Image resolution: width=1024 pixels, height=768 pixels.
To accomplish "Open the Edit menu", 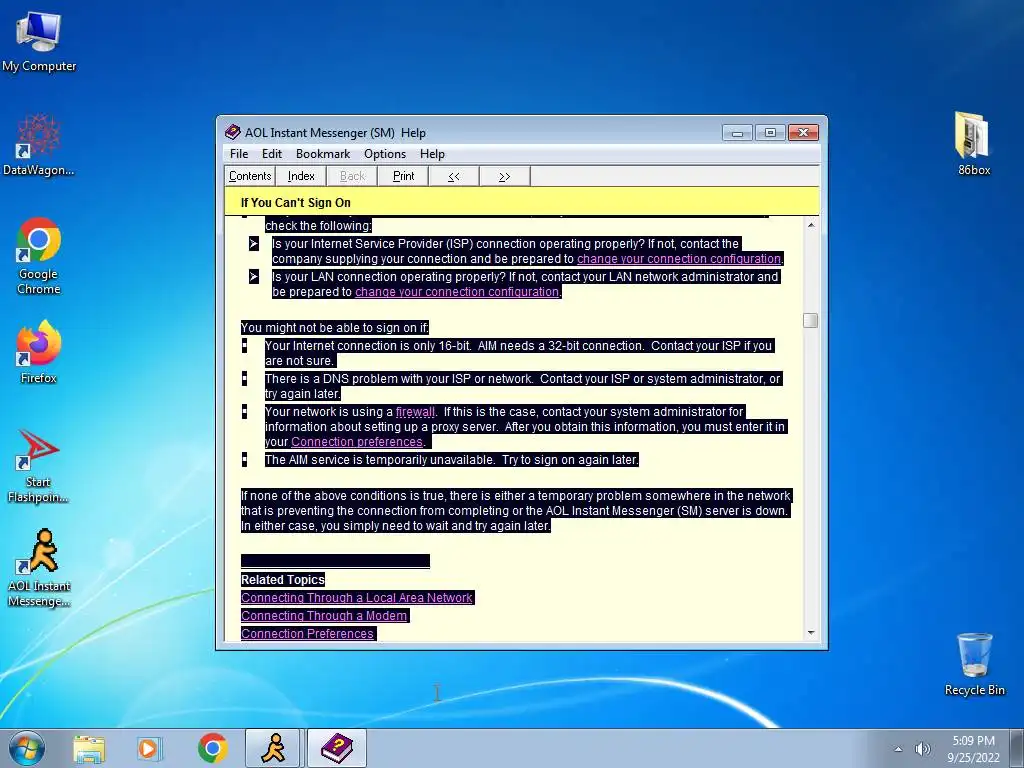I will tap(272, 154).
